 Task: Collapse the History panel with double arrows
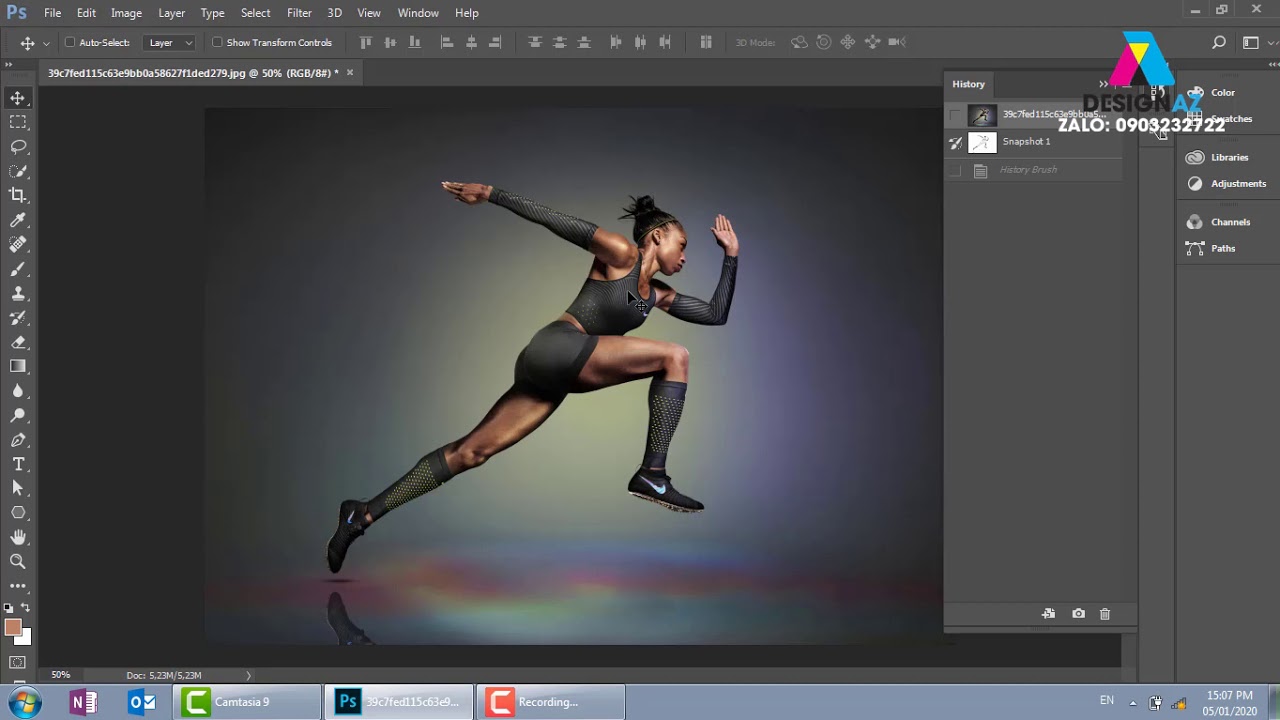pyautogui.click(x=1104, y=84)
